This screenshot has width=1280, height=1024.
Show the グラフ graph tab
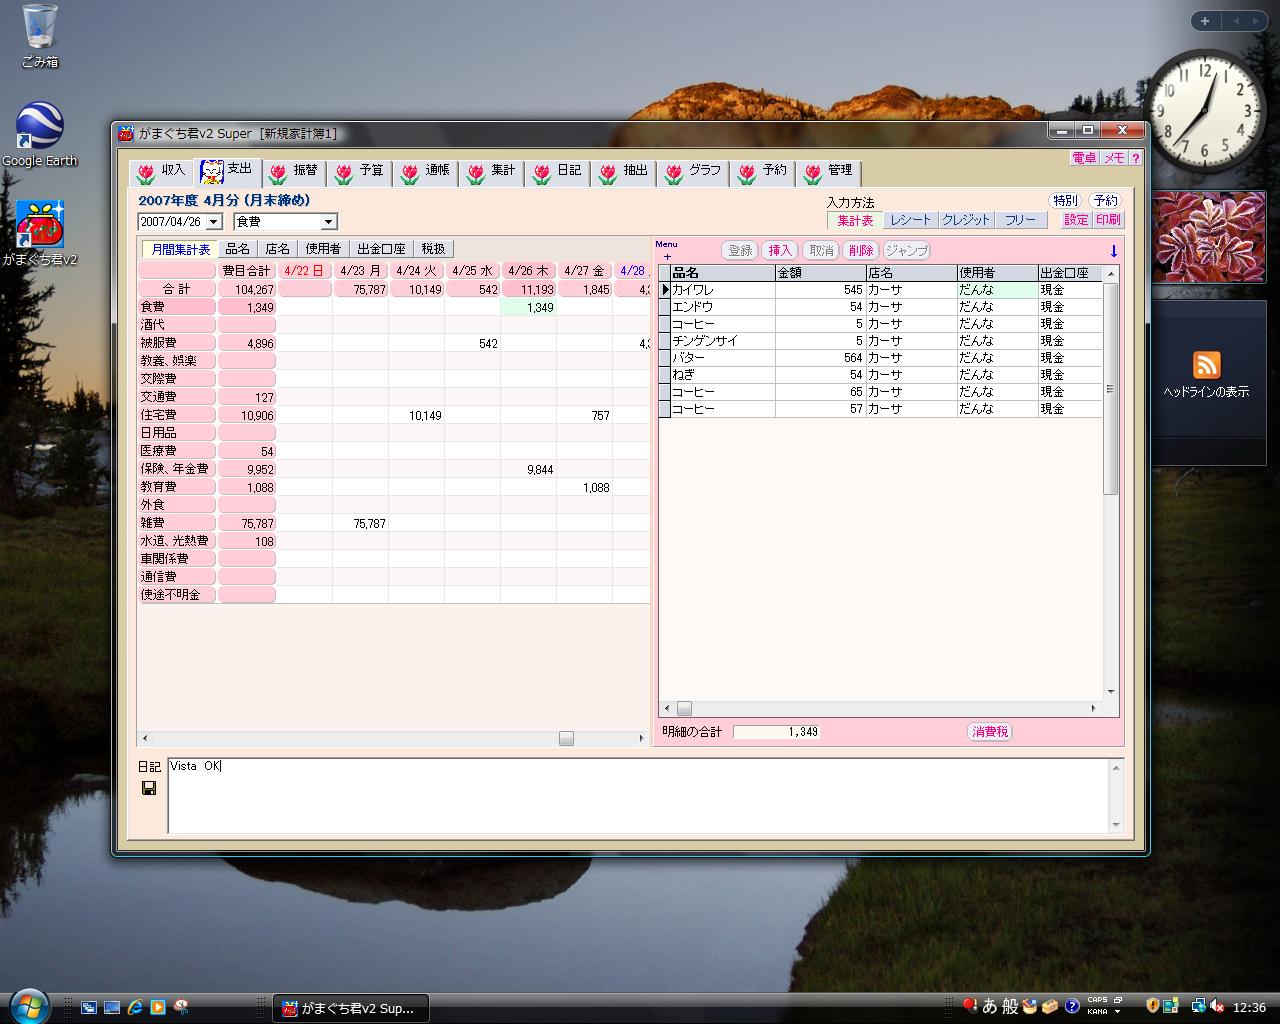[691, 172]
